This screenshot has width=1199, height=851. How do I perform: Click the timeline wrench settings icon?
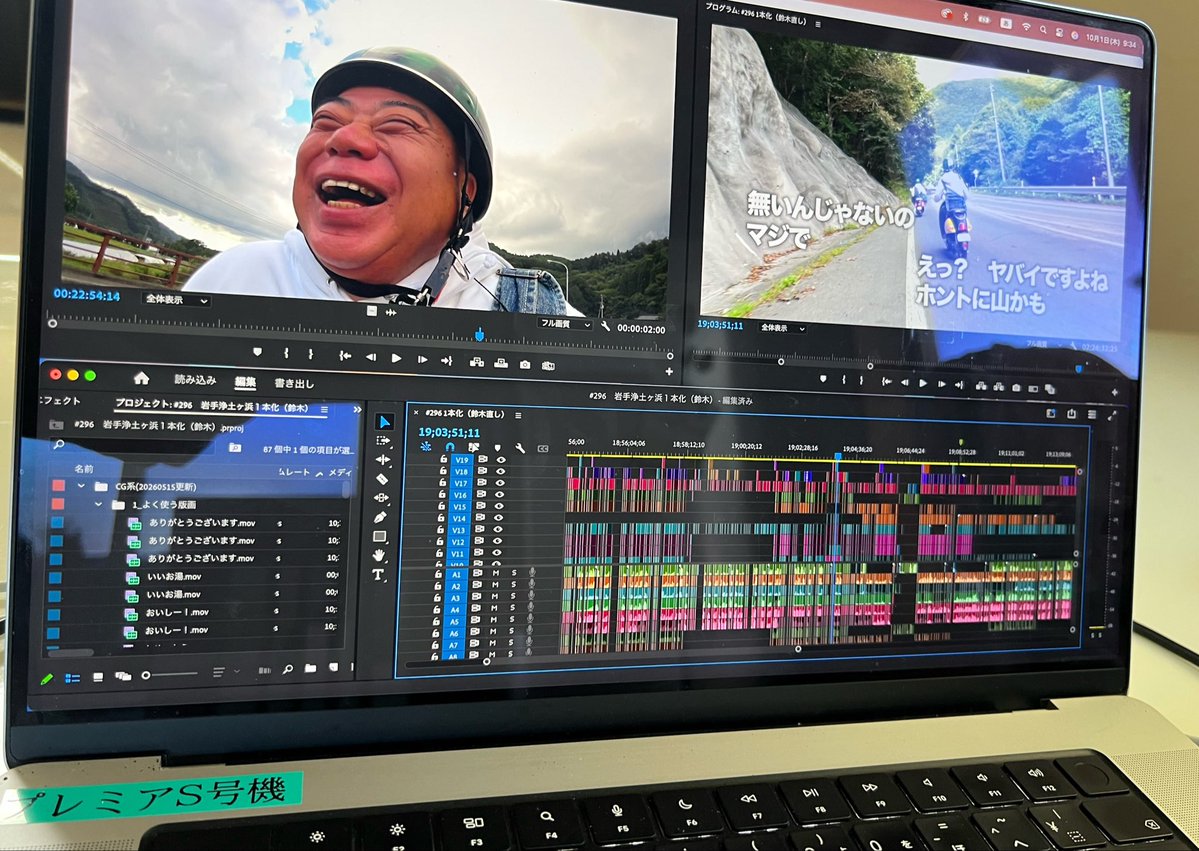[520, 448]
